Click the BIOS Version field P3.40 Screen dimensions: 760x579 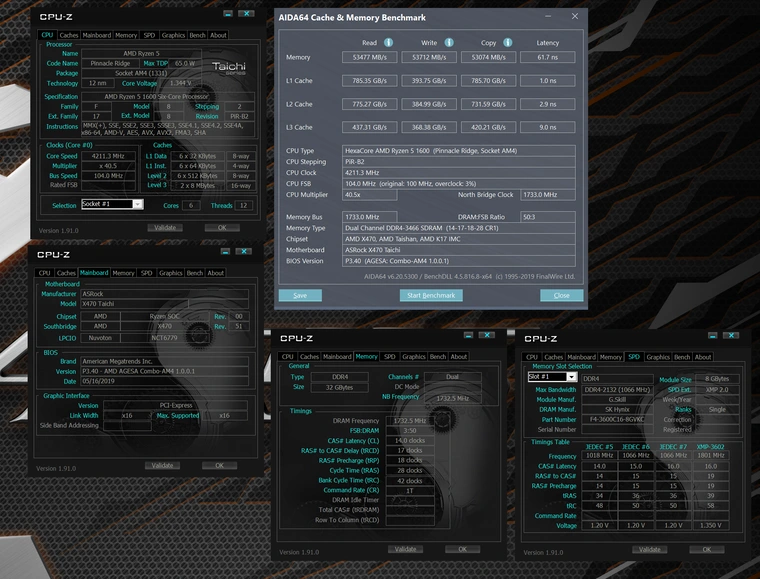click(459, 261)
